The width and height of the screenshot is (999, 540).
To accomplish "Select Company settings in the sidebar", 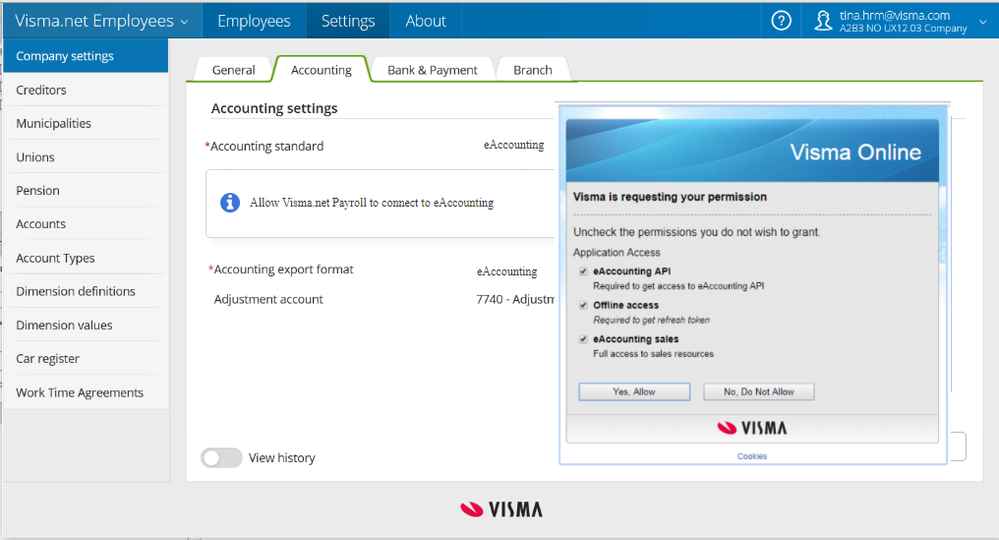I will (x=86, y=55).
